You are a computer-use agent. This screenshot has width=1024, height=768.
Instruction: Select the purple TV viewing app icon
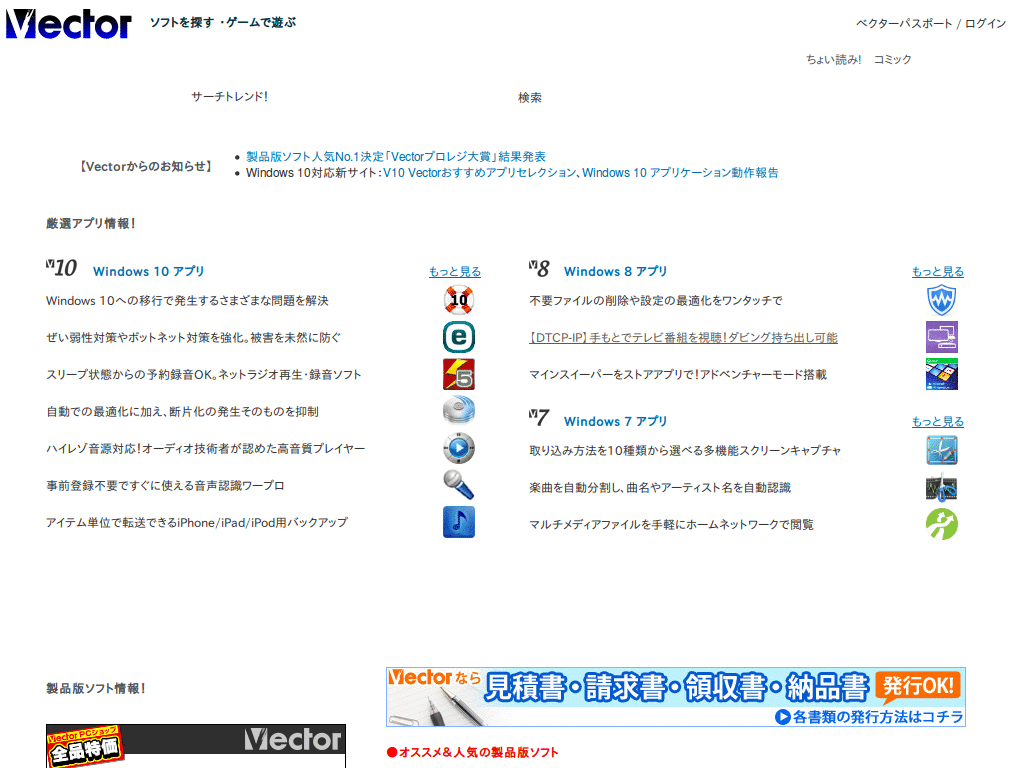(x=941, y=337)
